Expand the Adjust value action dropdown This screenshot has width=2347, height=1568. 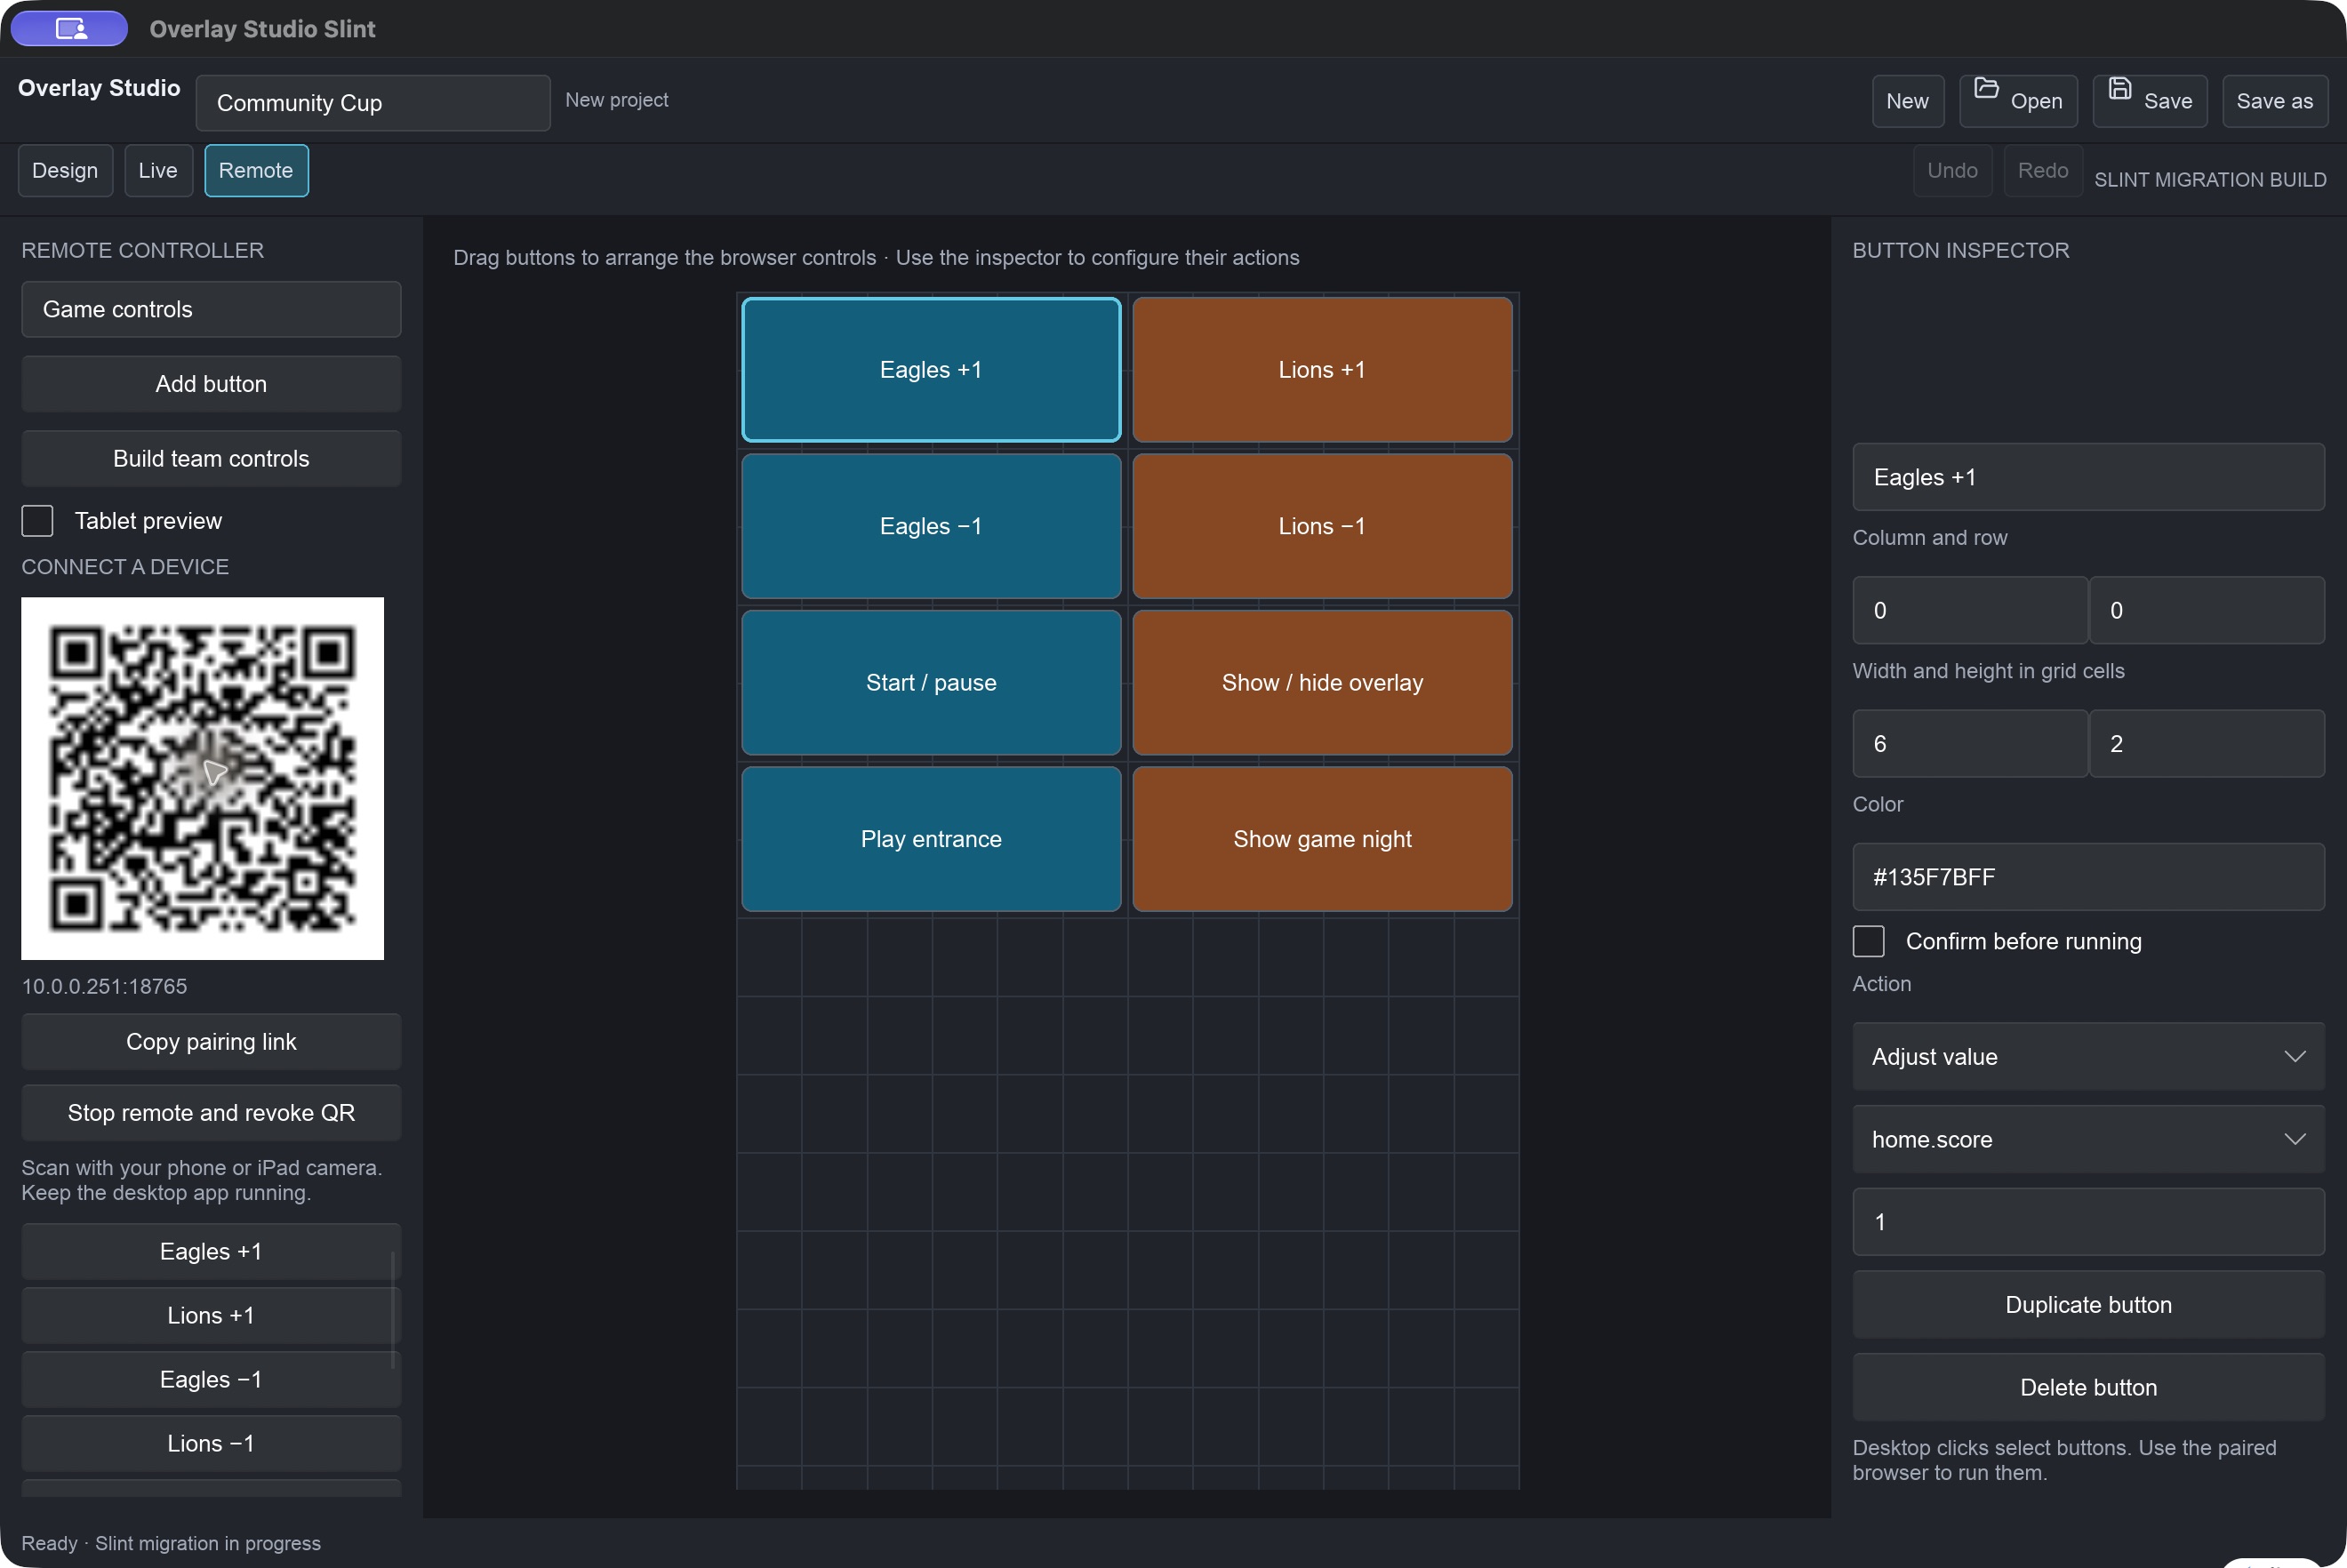click(x=2088, y=1056)
